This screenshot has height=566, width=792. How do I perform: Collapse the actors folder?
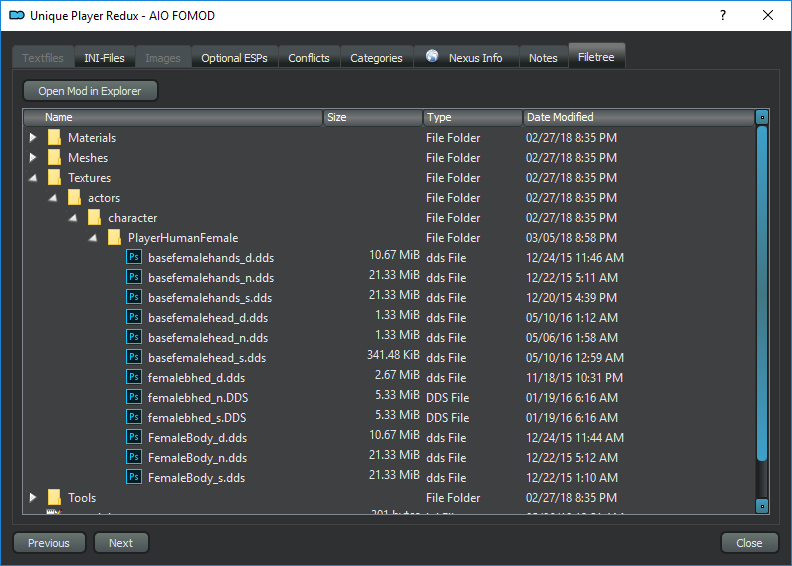[53, 198]
